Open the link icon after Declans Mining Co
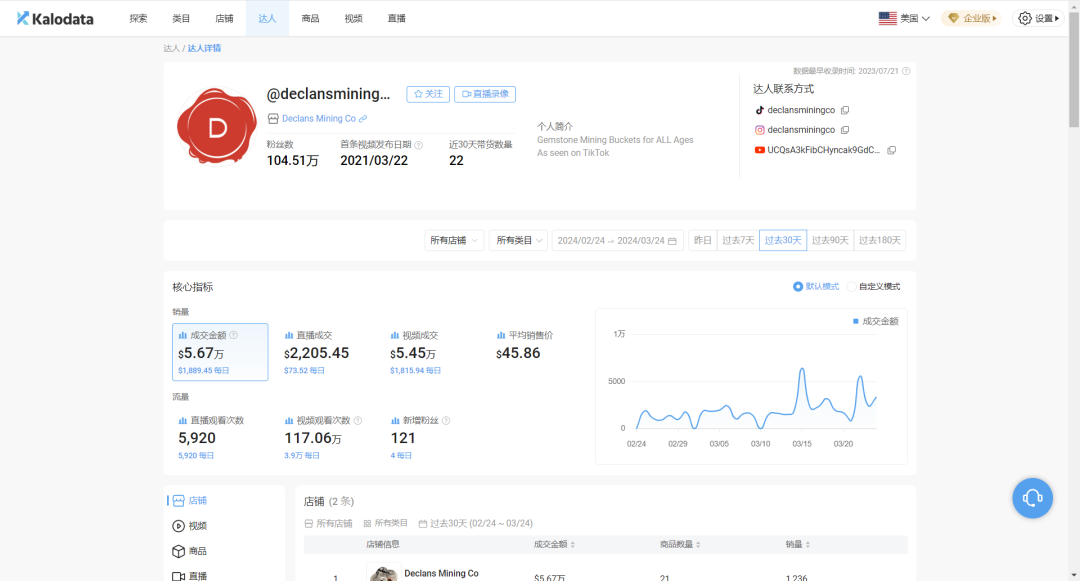This screenshot has width=1080, height=581. (363, 119)
